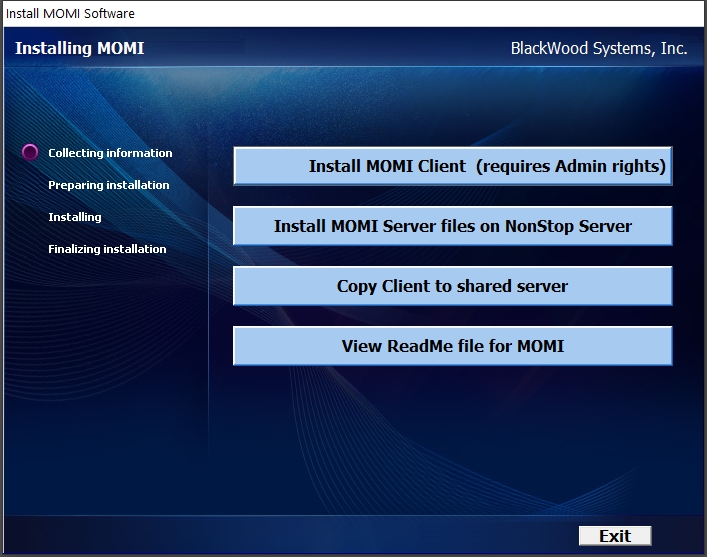Click the Install MOMI Client button
The image size is (707, 557).
click(452, 166)
